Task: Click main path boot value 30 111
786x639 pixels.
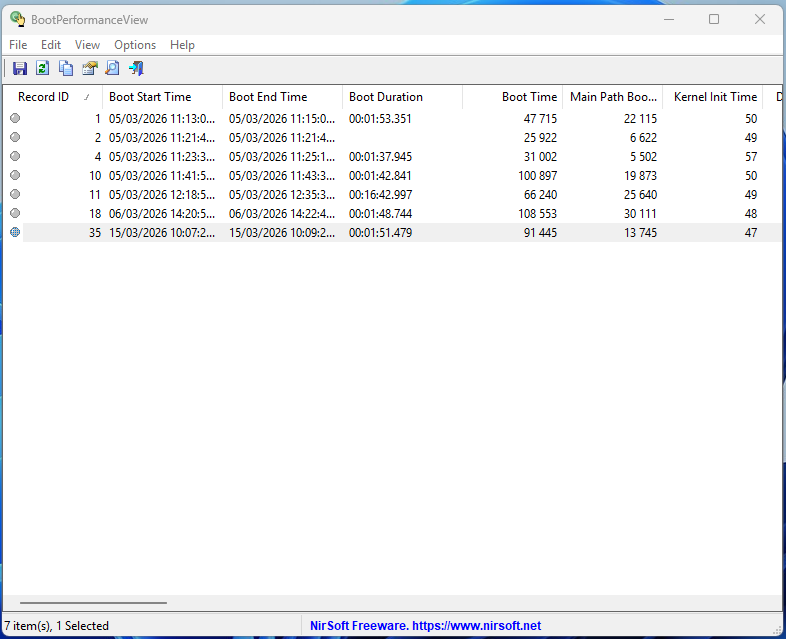Action: 640,214
